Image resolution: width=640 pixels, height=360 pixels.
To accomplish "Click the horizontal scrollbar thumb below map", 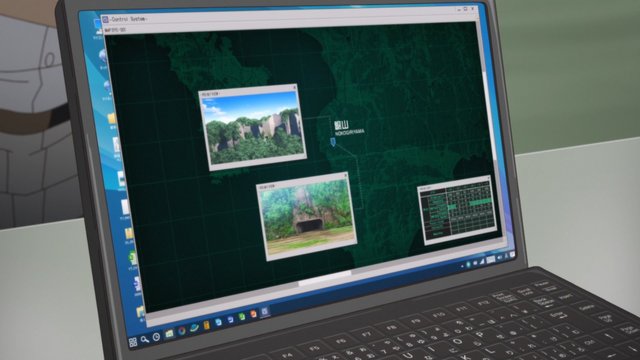I will pyautogui.click(x=325, y=278).
